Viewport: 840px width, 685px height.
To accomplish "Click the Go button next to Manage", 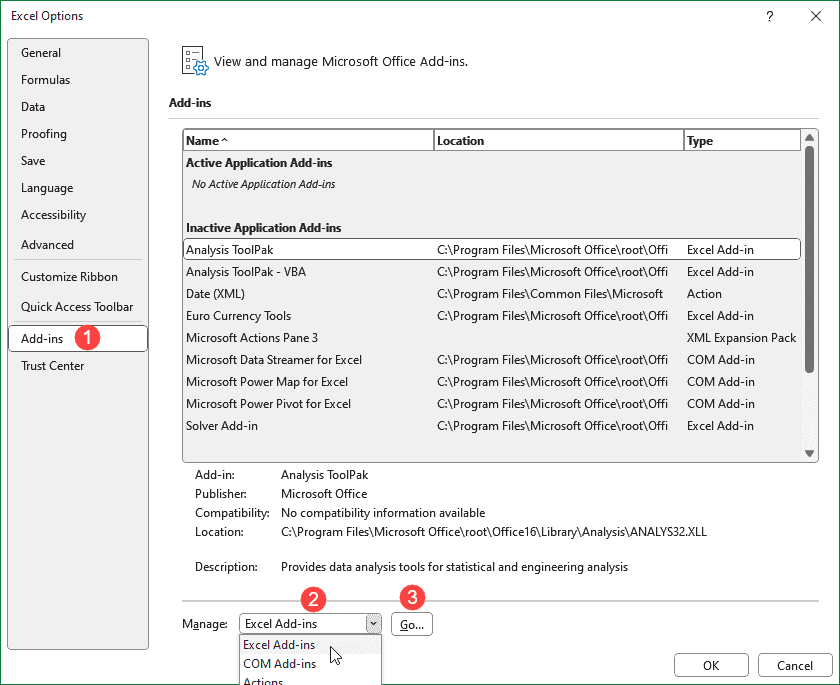I will coord(411,623).
